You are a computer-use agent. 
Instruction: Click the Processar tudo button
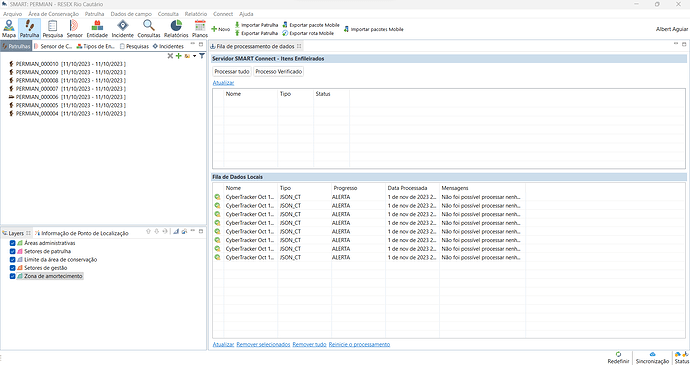(232, 71)
